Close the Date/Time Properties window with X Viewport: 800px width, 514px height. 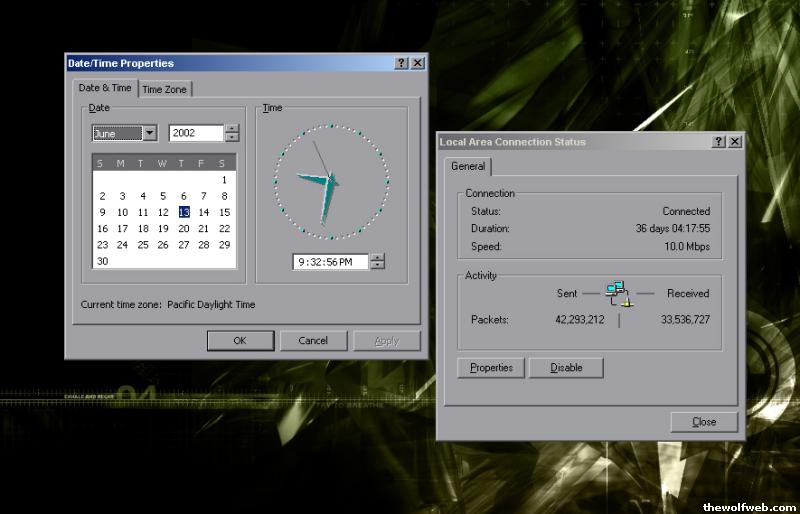tap(417, 63)
